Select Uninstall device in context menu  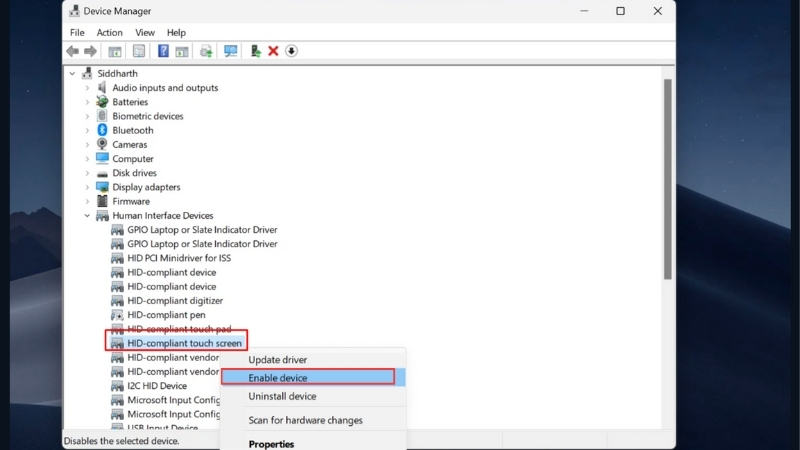click(282, 397)
